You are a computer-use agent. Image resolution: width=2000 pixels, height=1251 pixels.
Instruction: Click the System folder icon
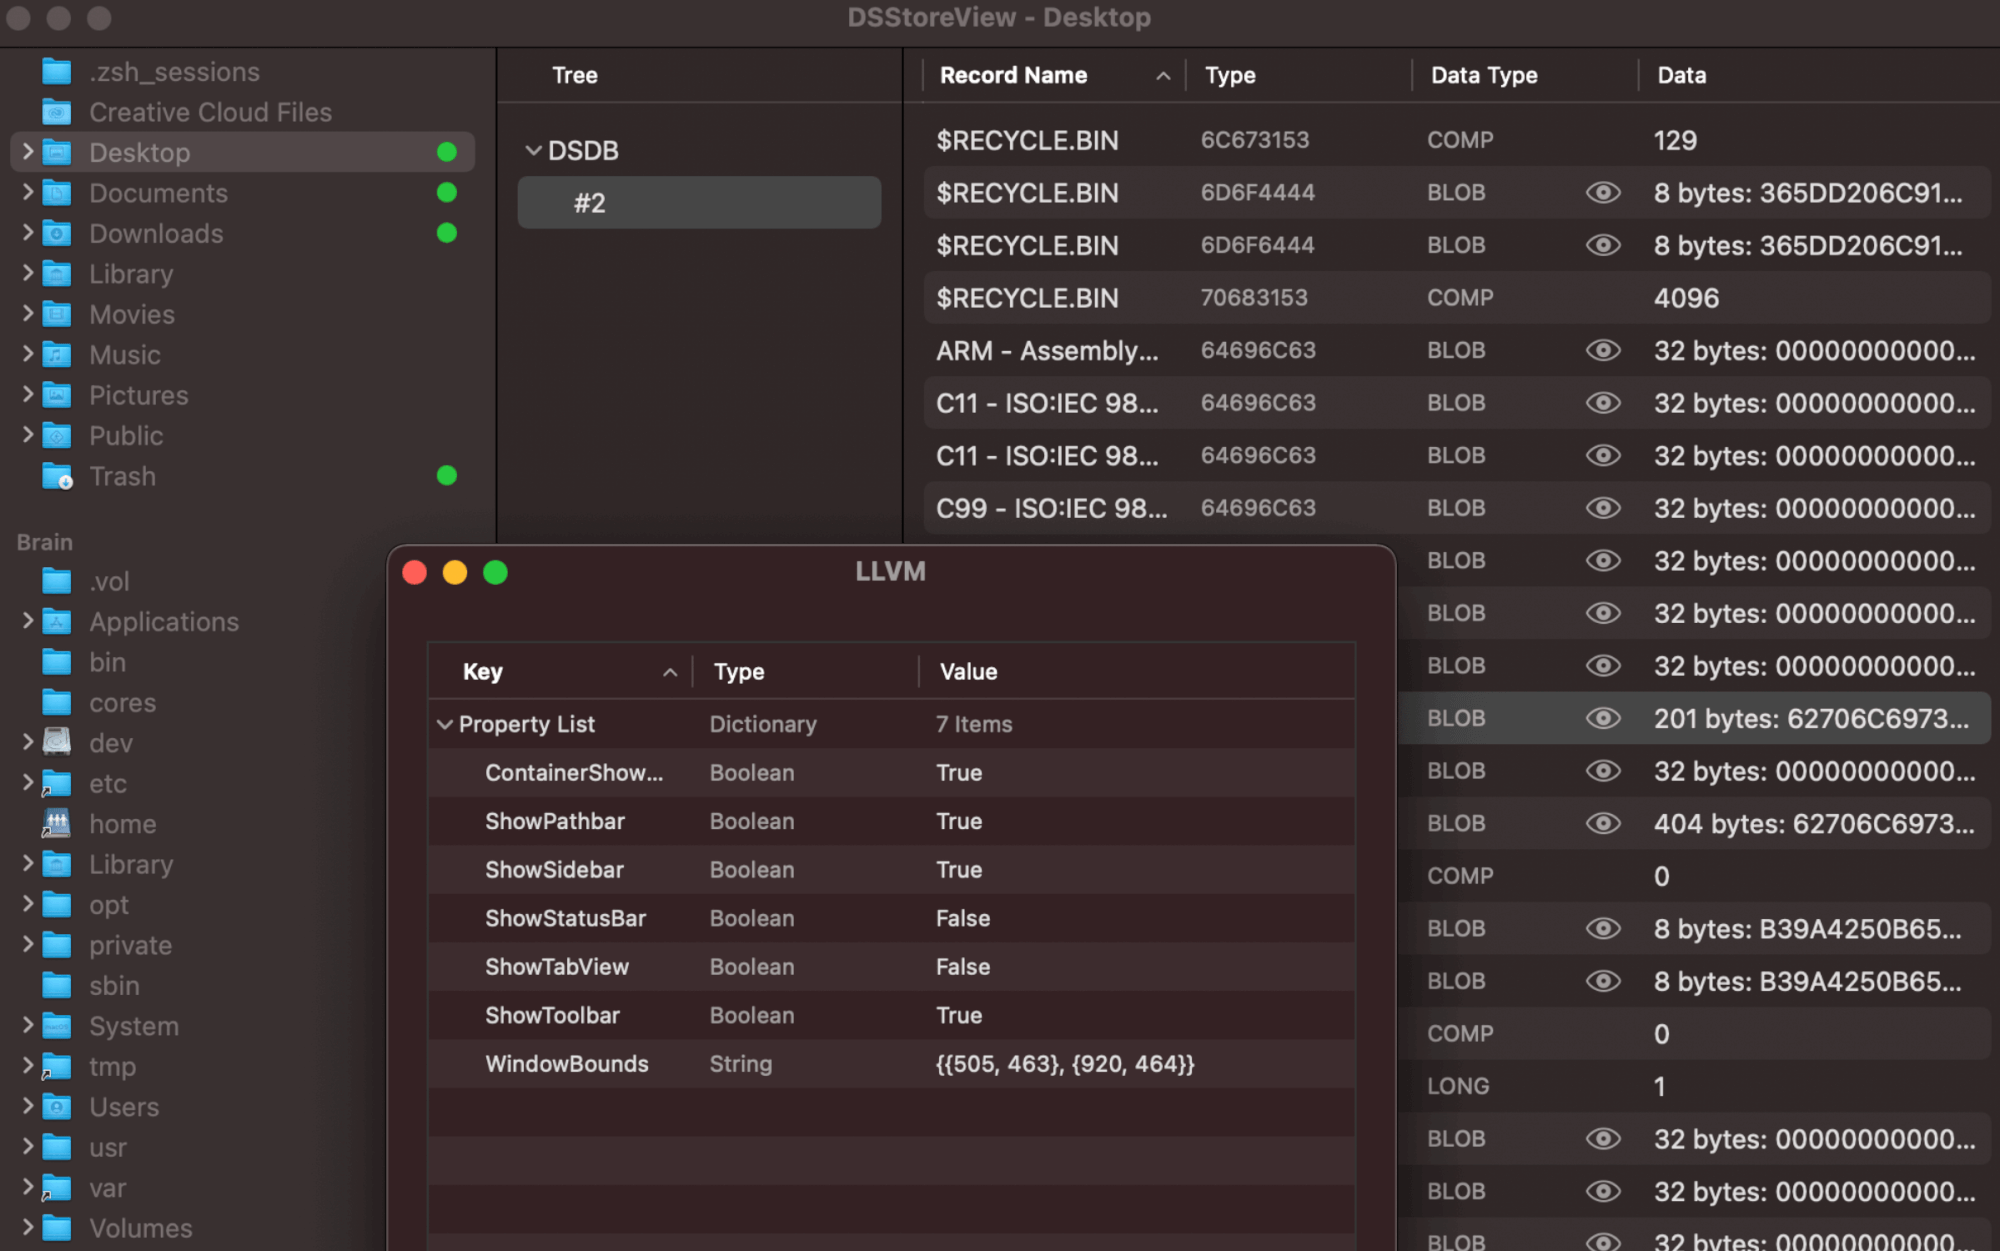click(57, 1027)
